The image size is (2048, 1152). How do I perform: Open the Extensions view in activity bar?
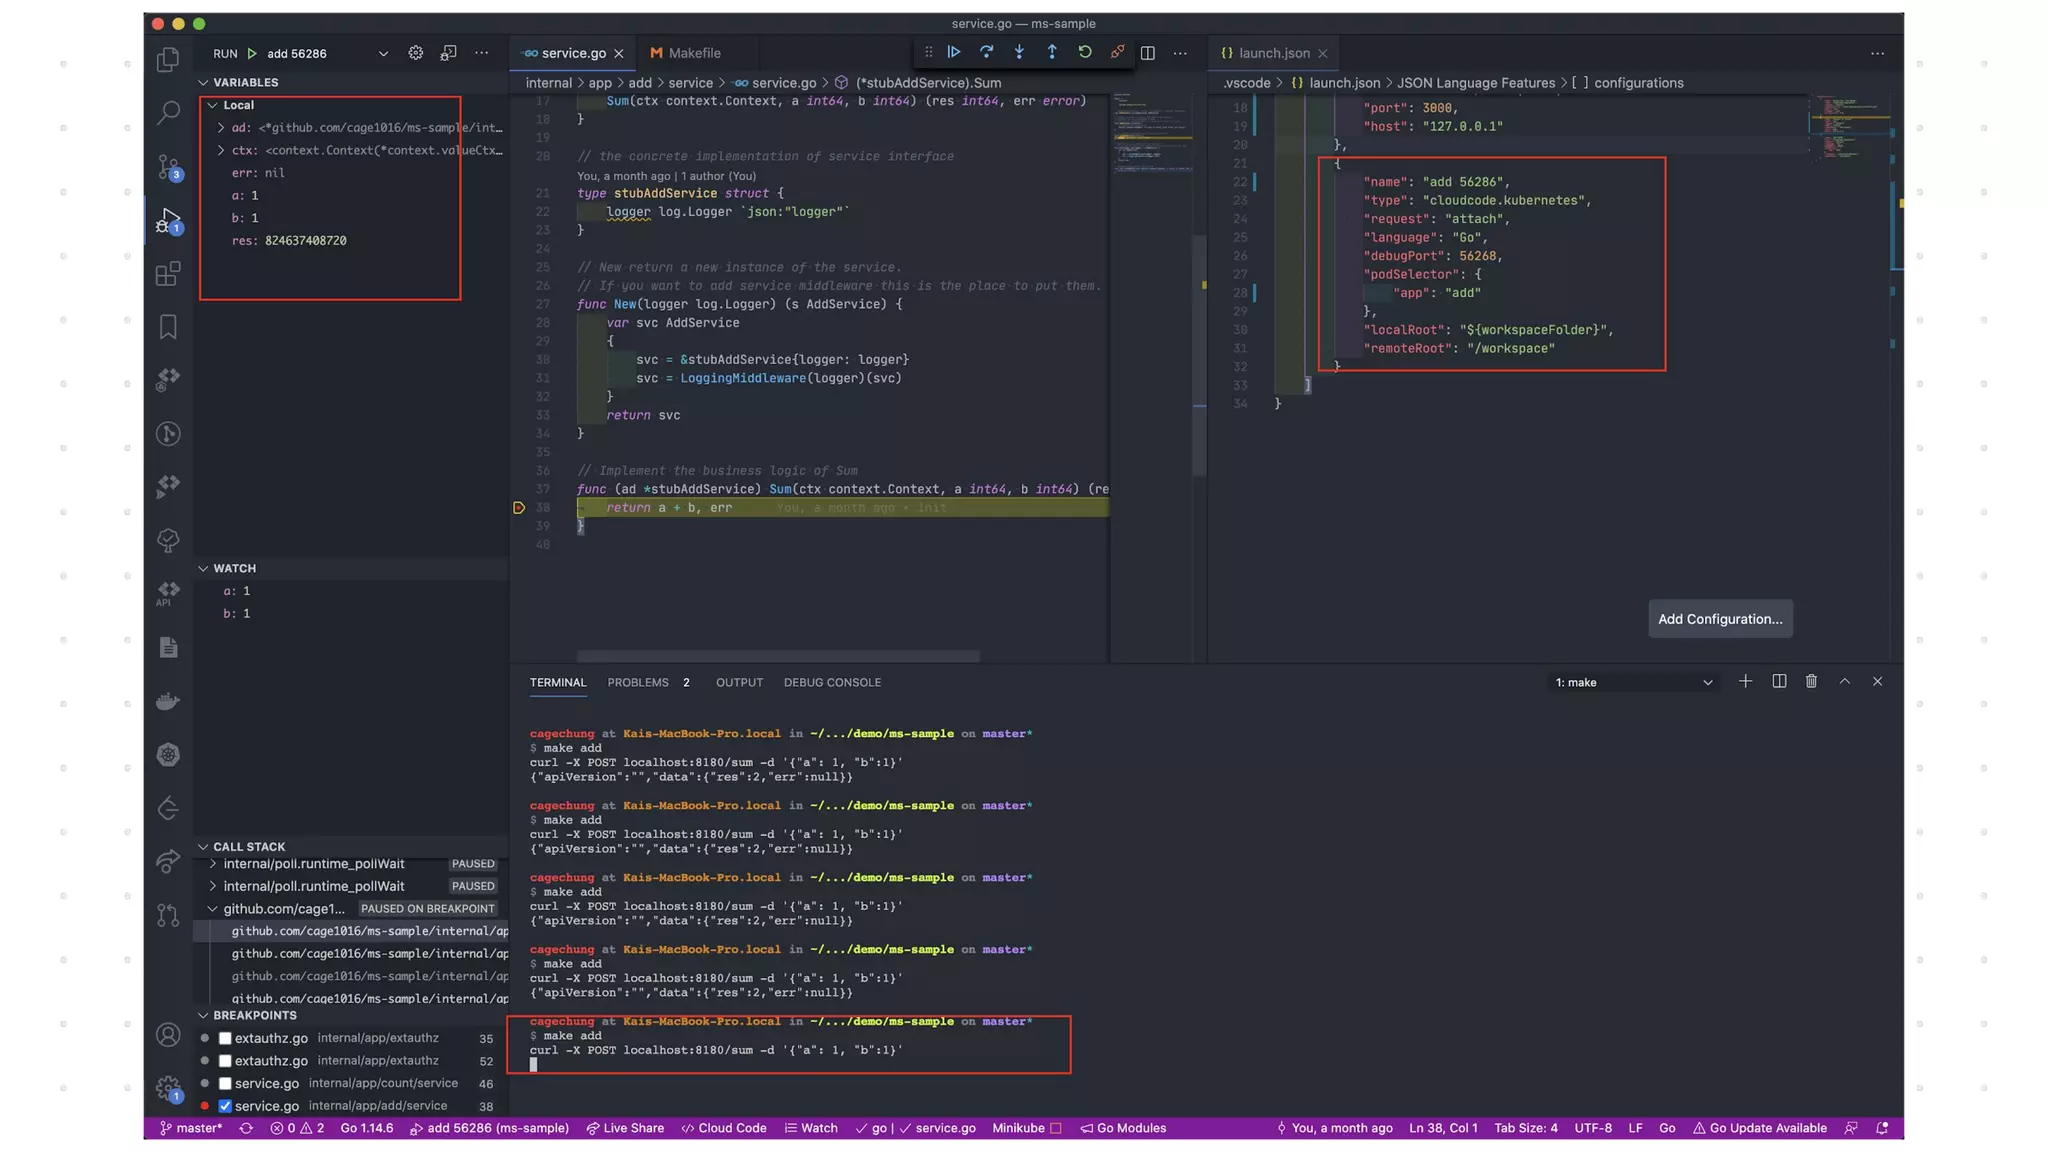point(168,273)
